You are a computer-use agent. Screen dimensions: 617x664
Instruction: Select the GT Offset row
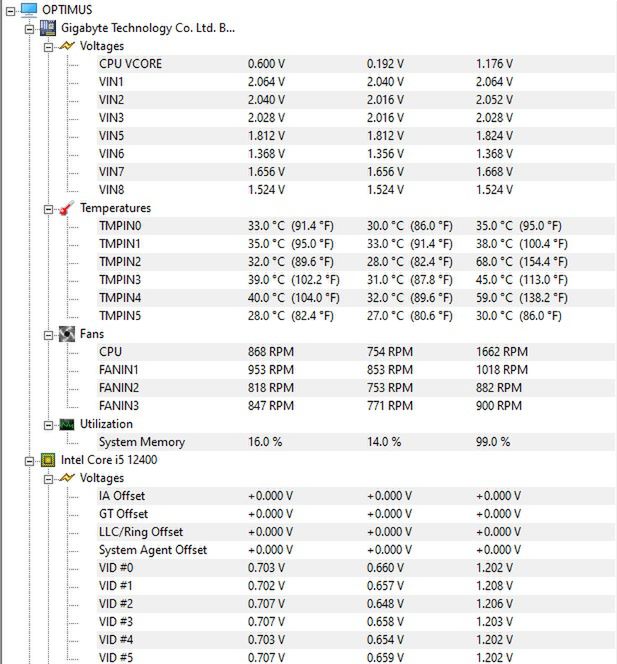pyautogui.click(x=356, y=514)
